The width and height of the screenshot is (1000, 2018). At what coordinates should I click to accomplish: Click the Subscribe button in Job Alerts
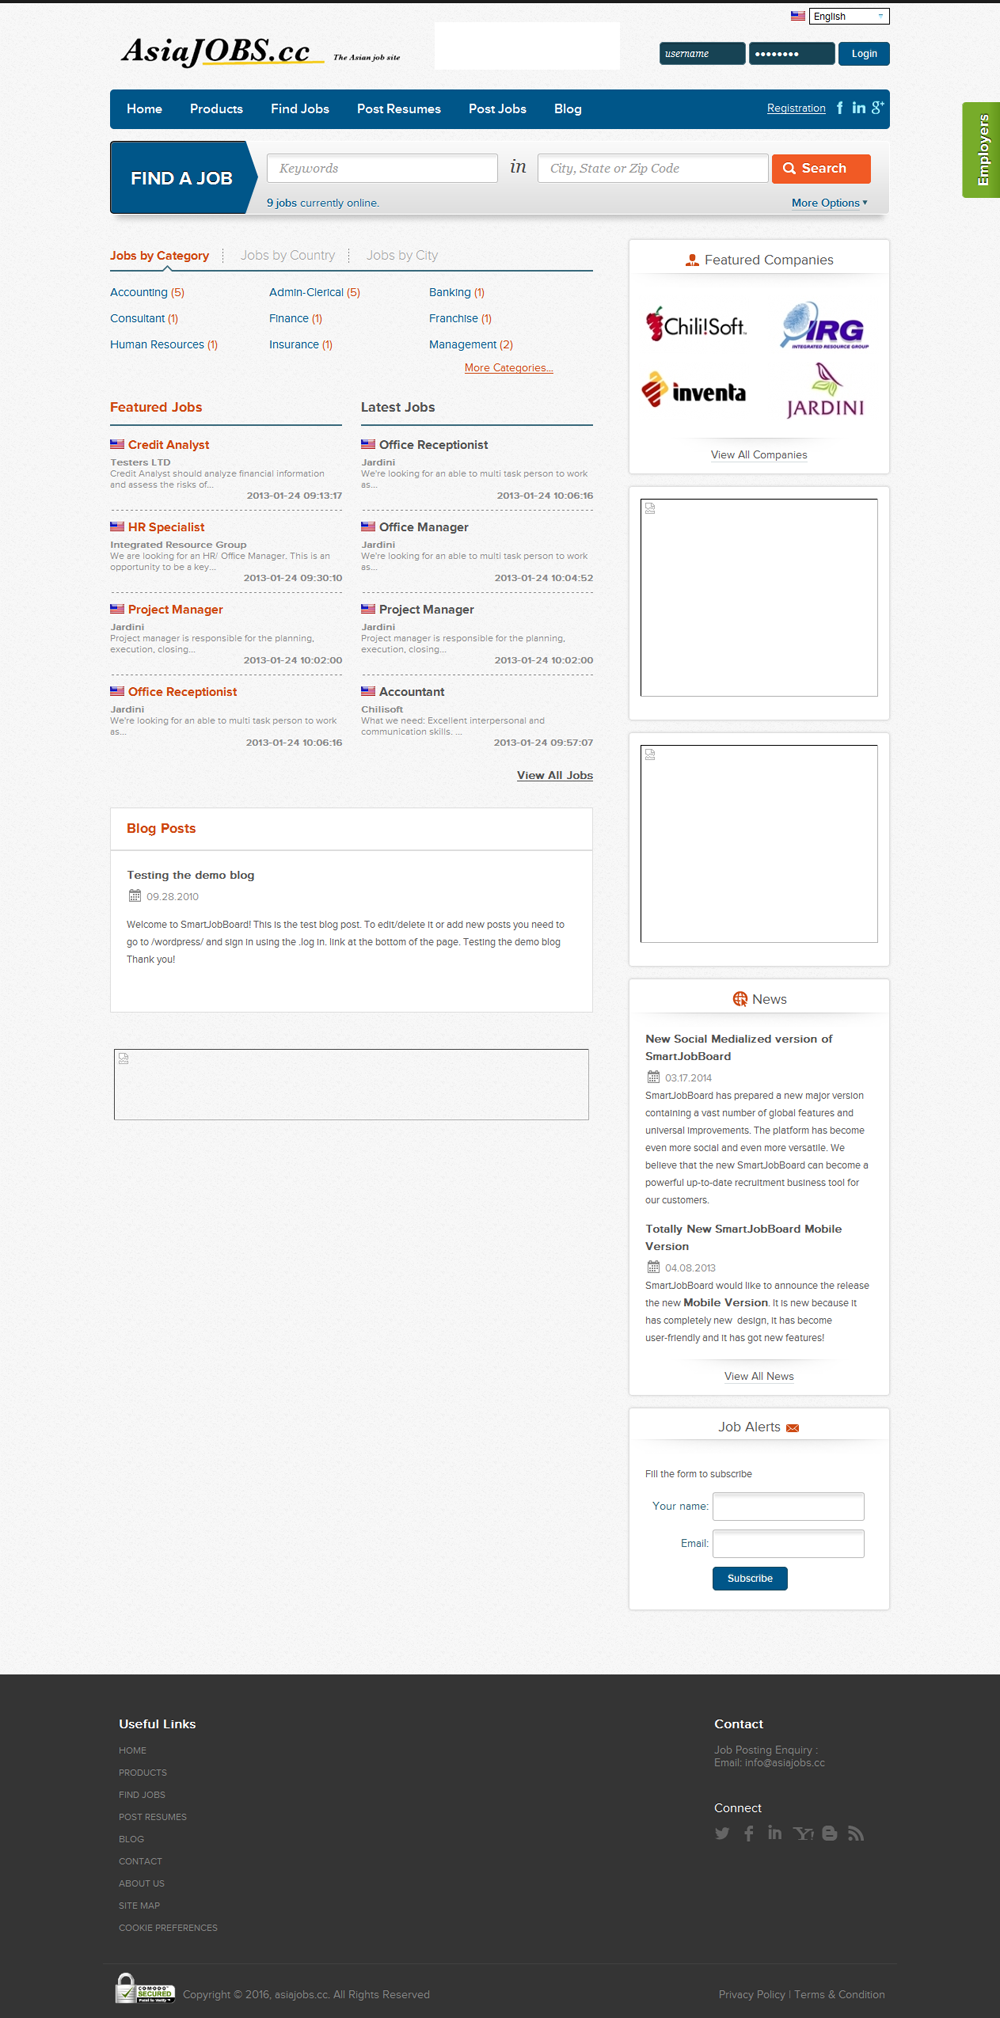[749, 1578]
